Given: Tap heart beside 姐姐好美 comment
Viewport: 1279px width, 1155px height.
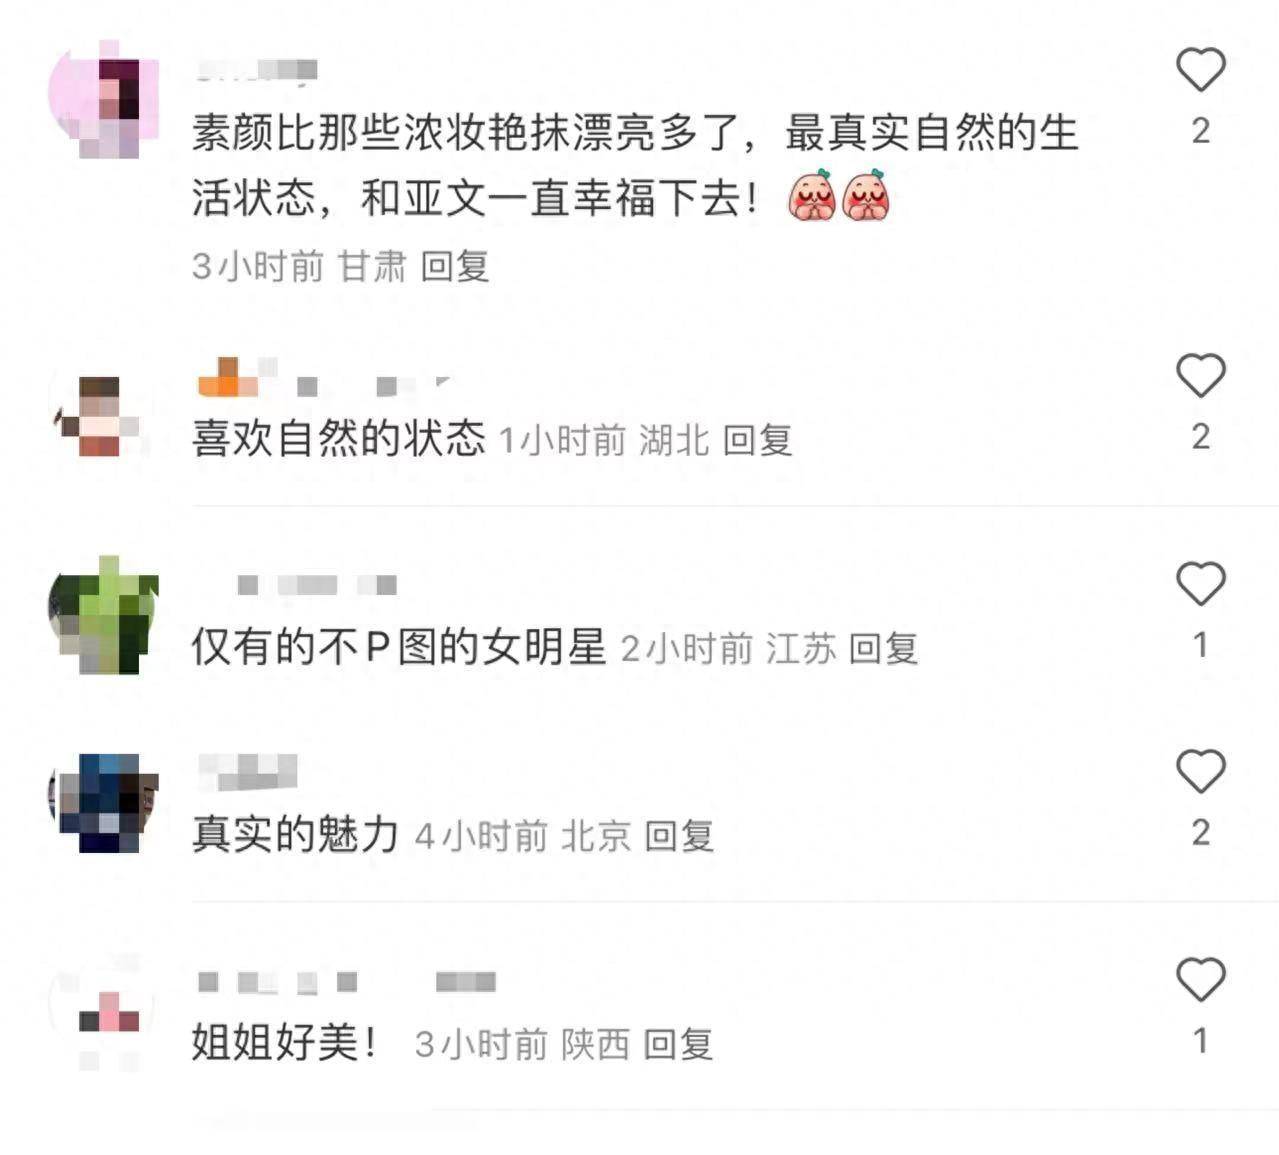Looking at the screenshot, I should click(x=1200, y=980).
